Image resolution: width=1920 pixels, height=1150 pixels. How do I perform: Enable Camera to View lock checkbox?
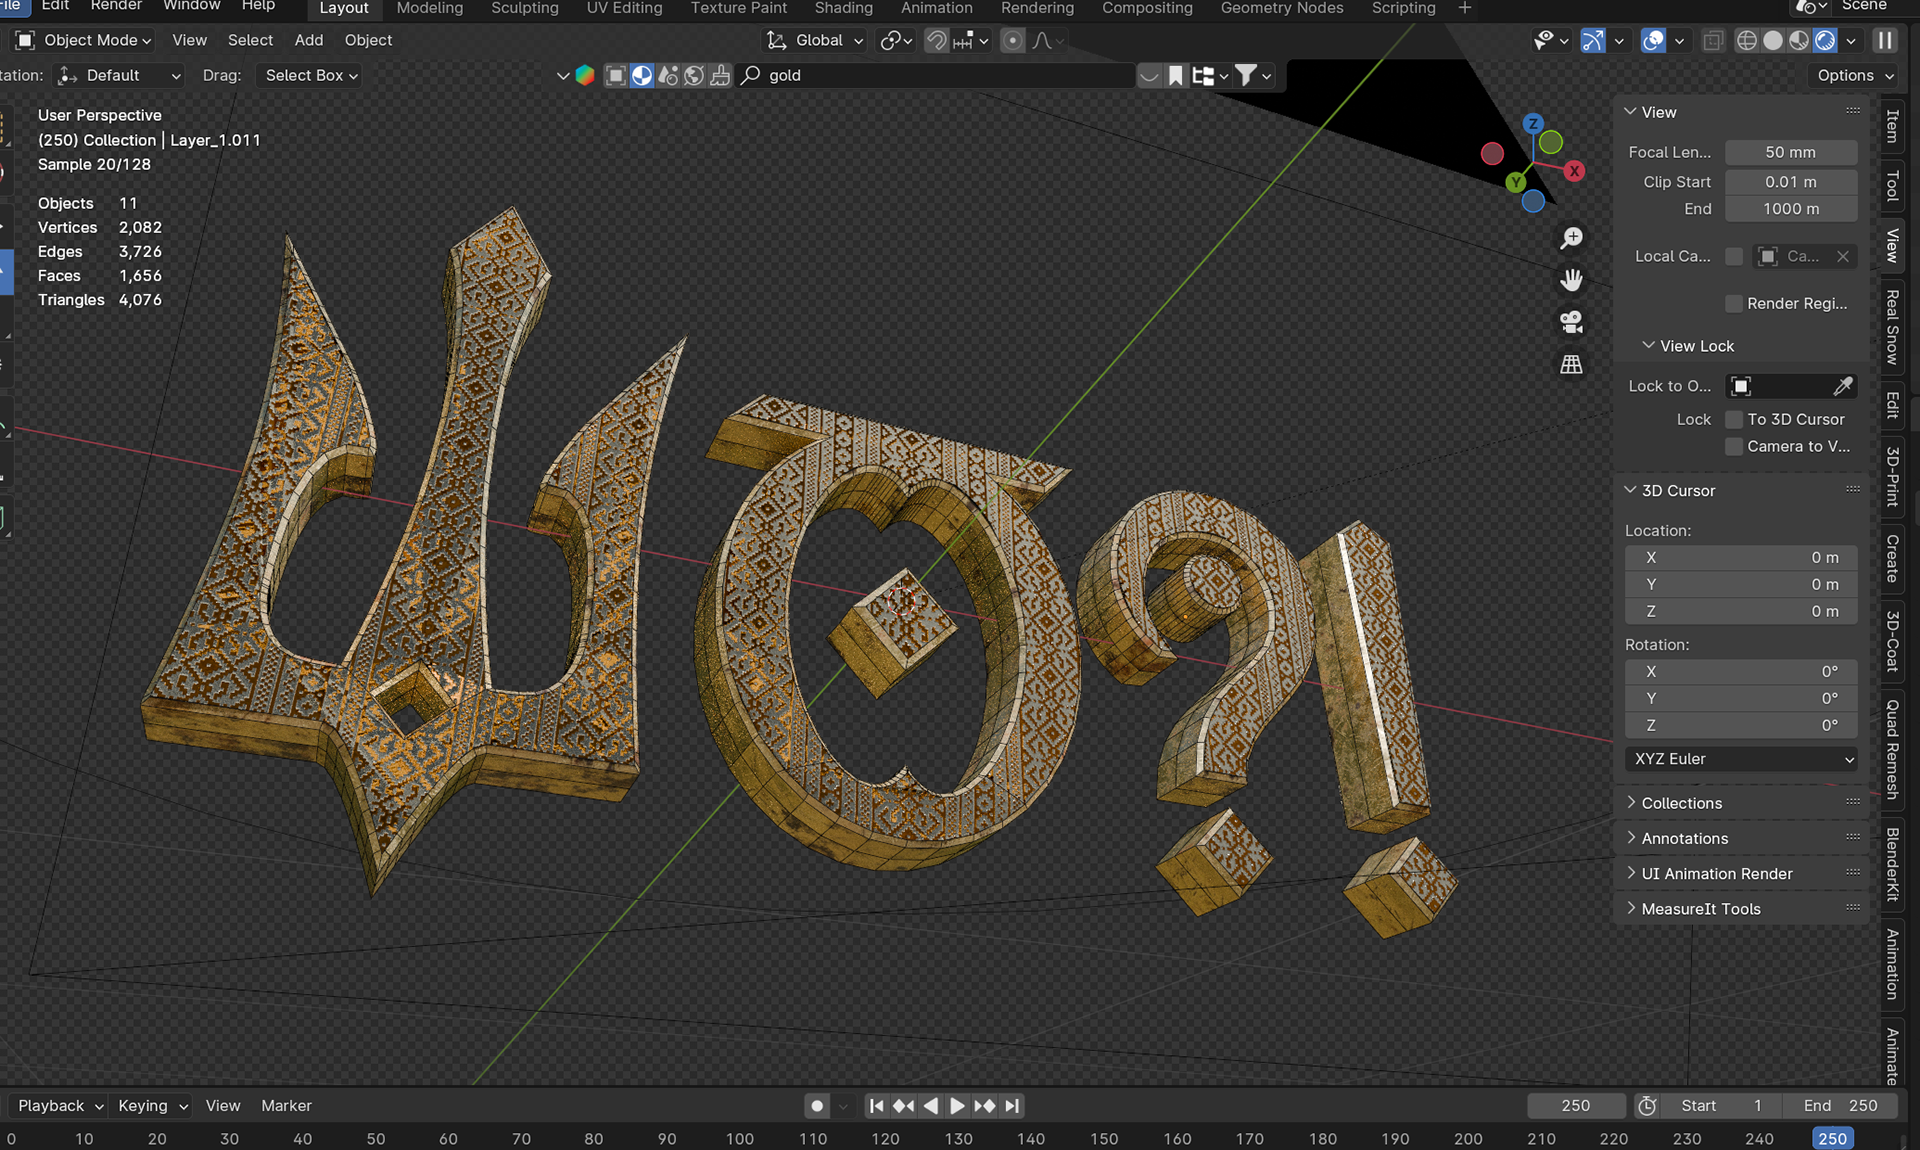tap(1734, 446)
